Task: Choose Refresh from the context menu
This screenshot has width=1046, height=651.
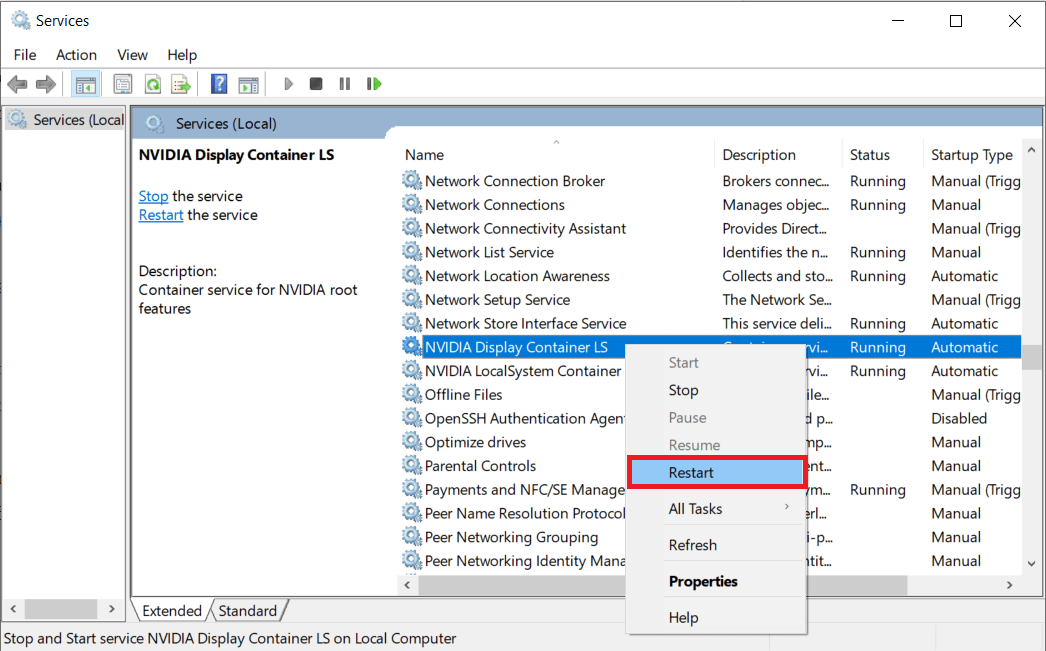Action: (716, 545)
